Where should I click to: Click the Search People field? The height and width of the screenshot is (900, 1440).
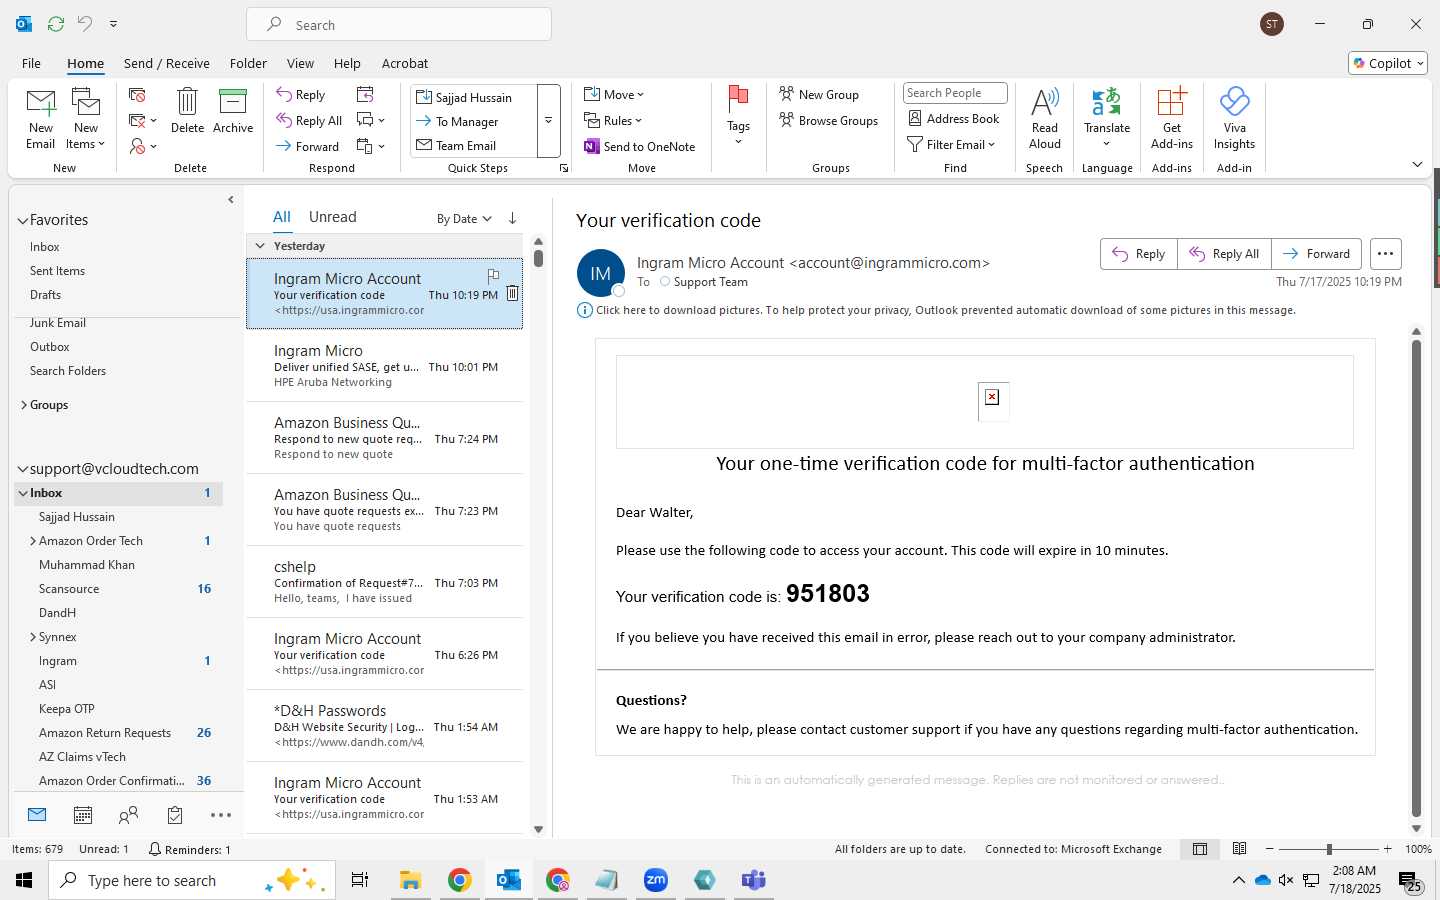[955, 93]
